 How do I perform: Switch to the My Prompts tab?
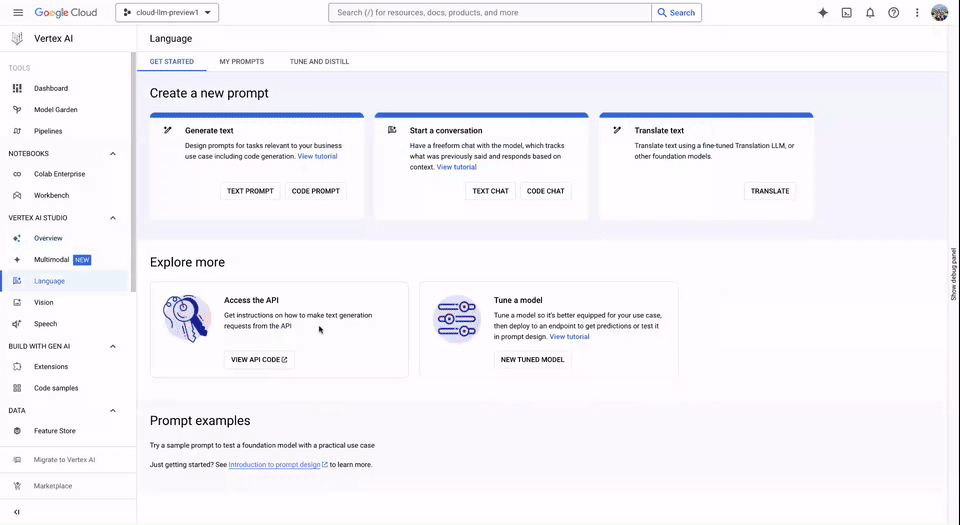coord(242,61)
